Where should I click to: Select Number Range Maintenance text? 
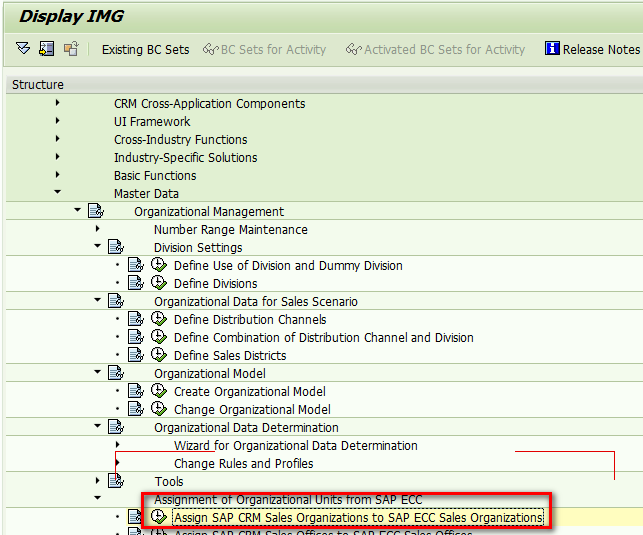pos(231,230)
